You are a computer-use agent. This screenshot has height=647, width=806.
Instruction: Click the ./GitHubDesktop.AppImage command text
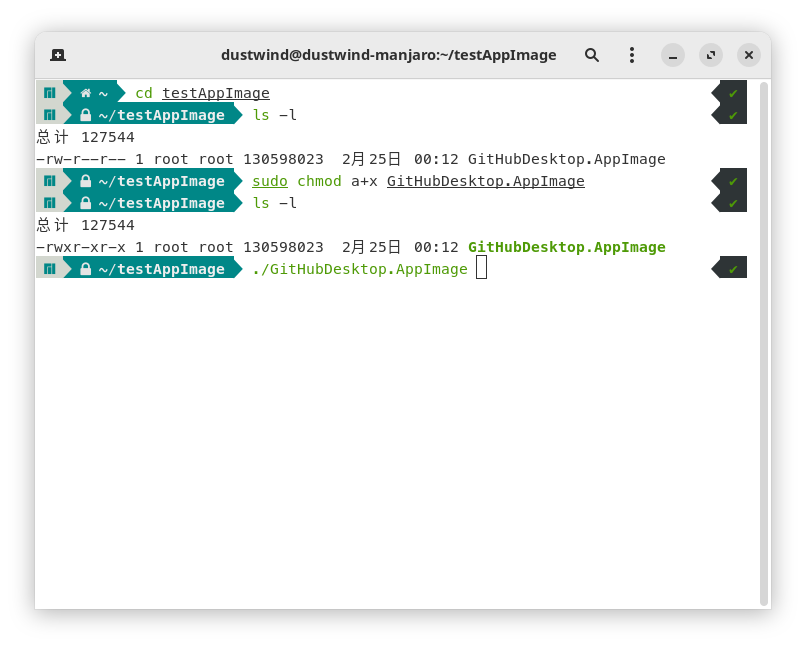(x=360, y=269)
